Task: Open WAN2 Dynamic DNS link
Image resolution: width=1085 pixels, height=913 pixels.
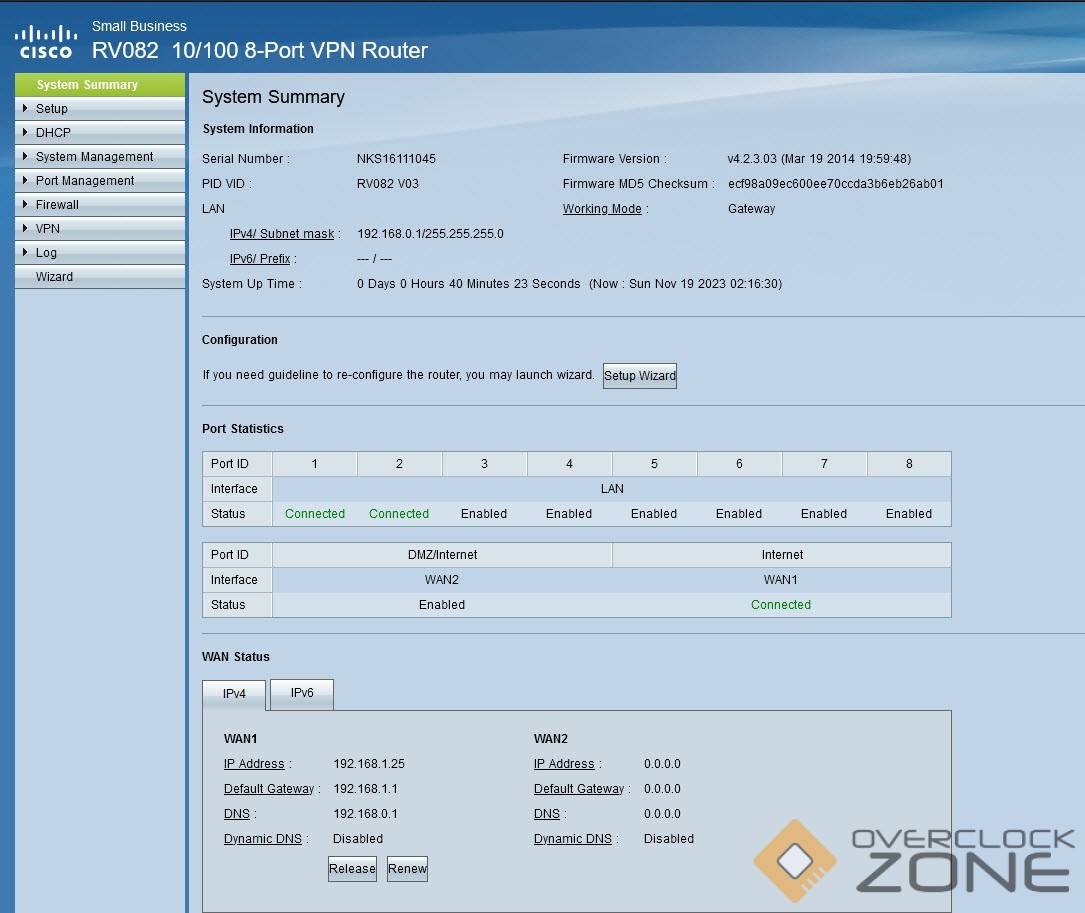Action: pyautogui.click(x=573, y=838)
